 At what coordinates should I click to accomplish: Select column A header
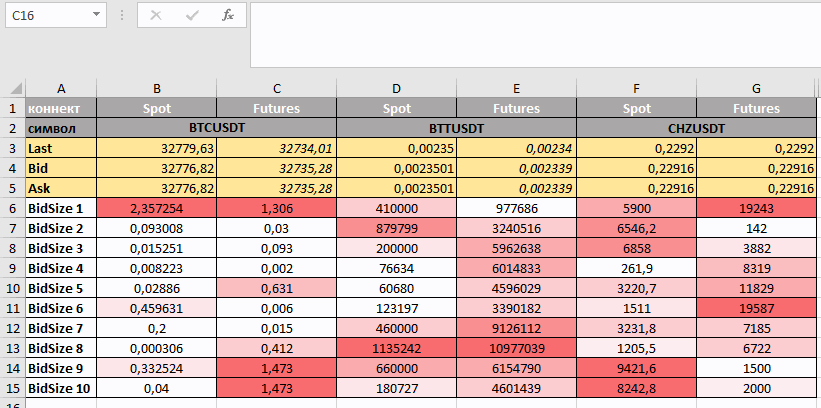(x=61, y=88)
